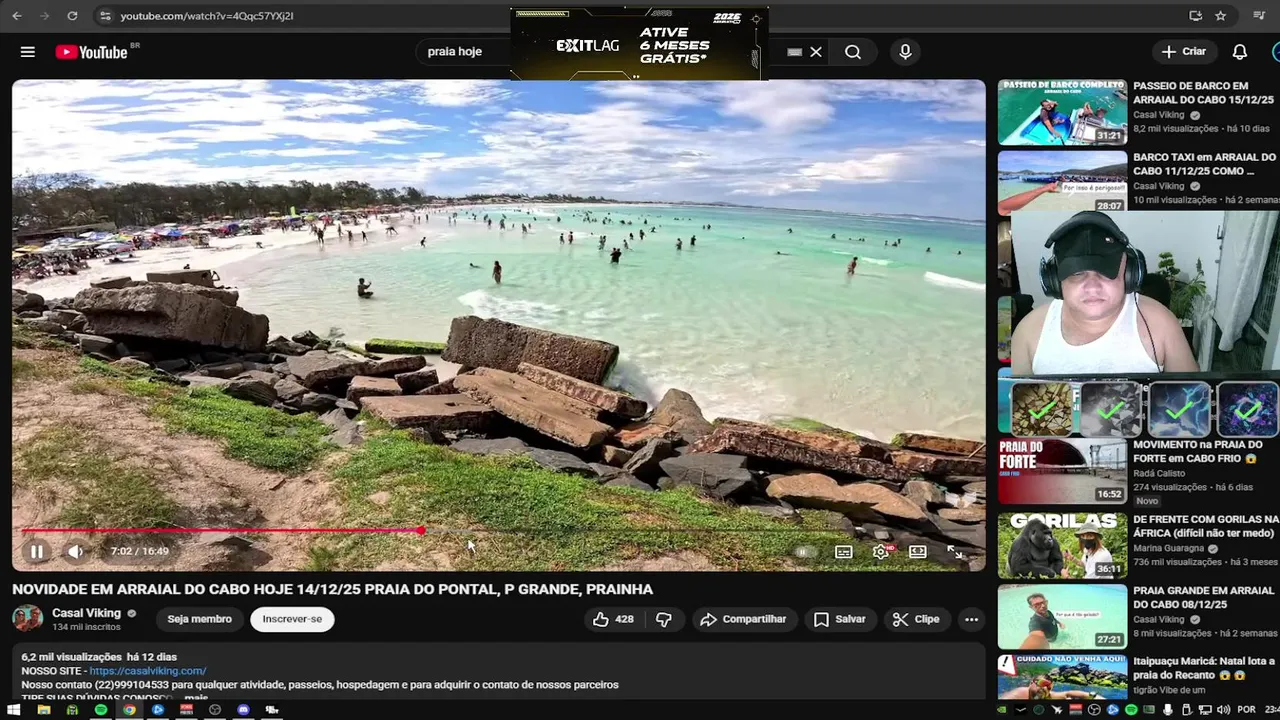Like the video with the thumbs up
Screen dimensions: 1280x720
pos(613,619)
